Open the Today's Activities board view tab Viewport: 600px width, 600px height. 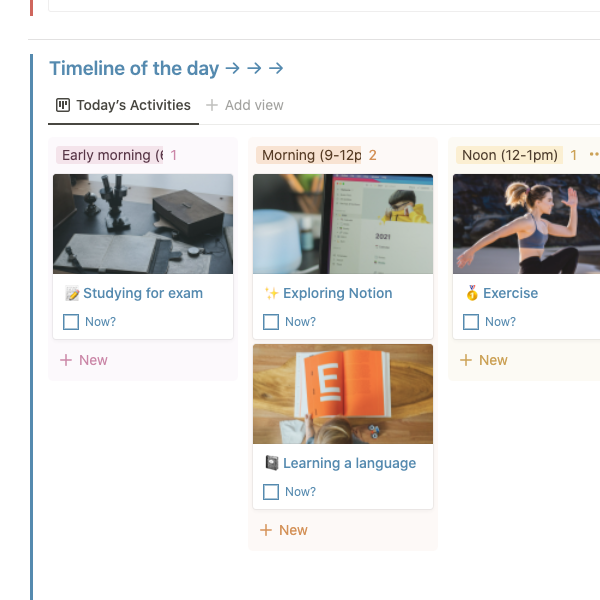[x=123, y=105]
